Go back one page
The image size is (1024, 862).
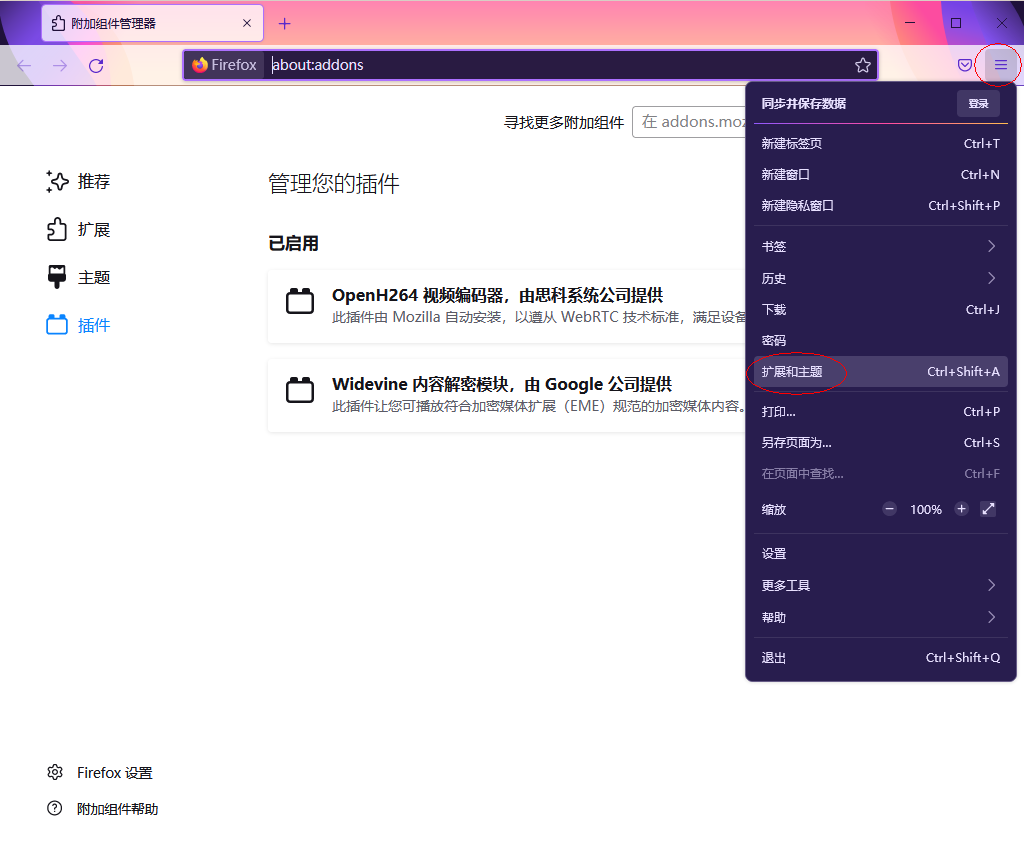(24, 65)
